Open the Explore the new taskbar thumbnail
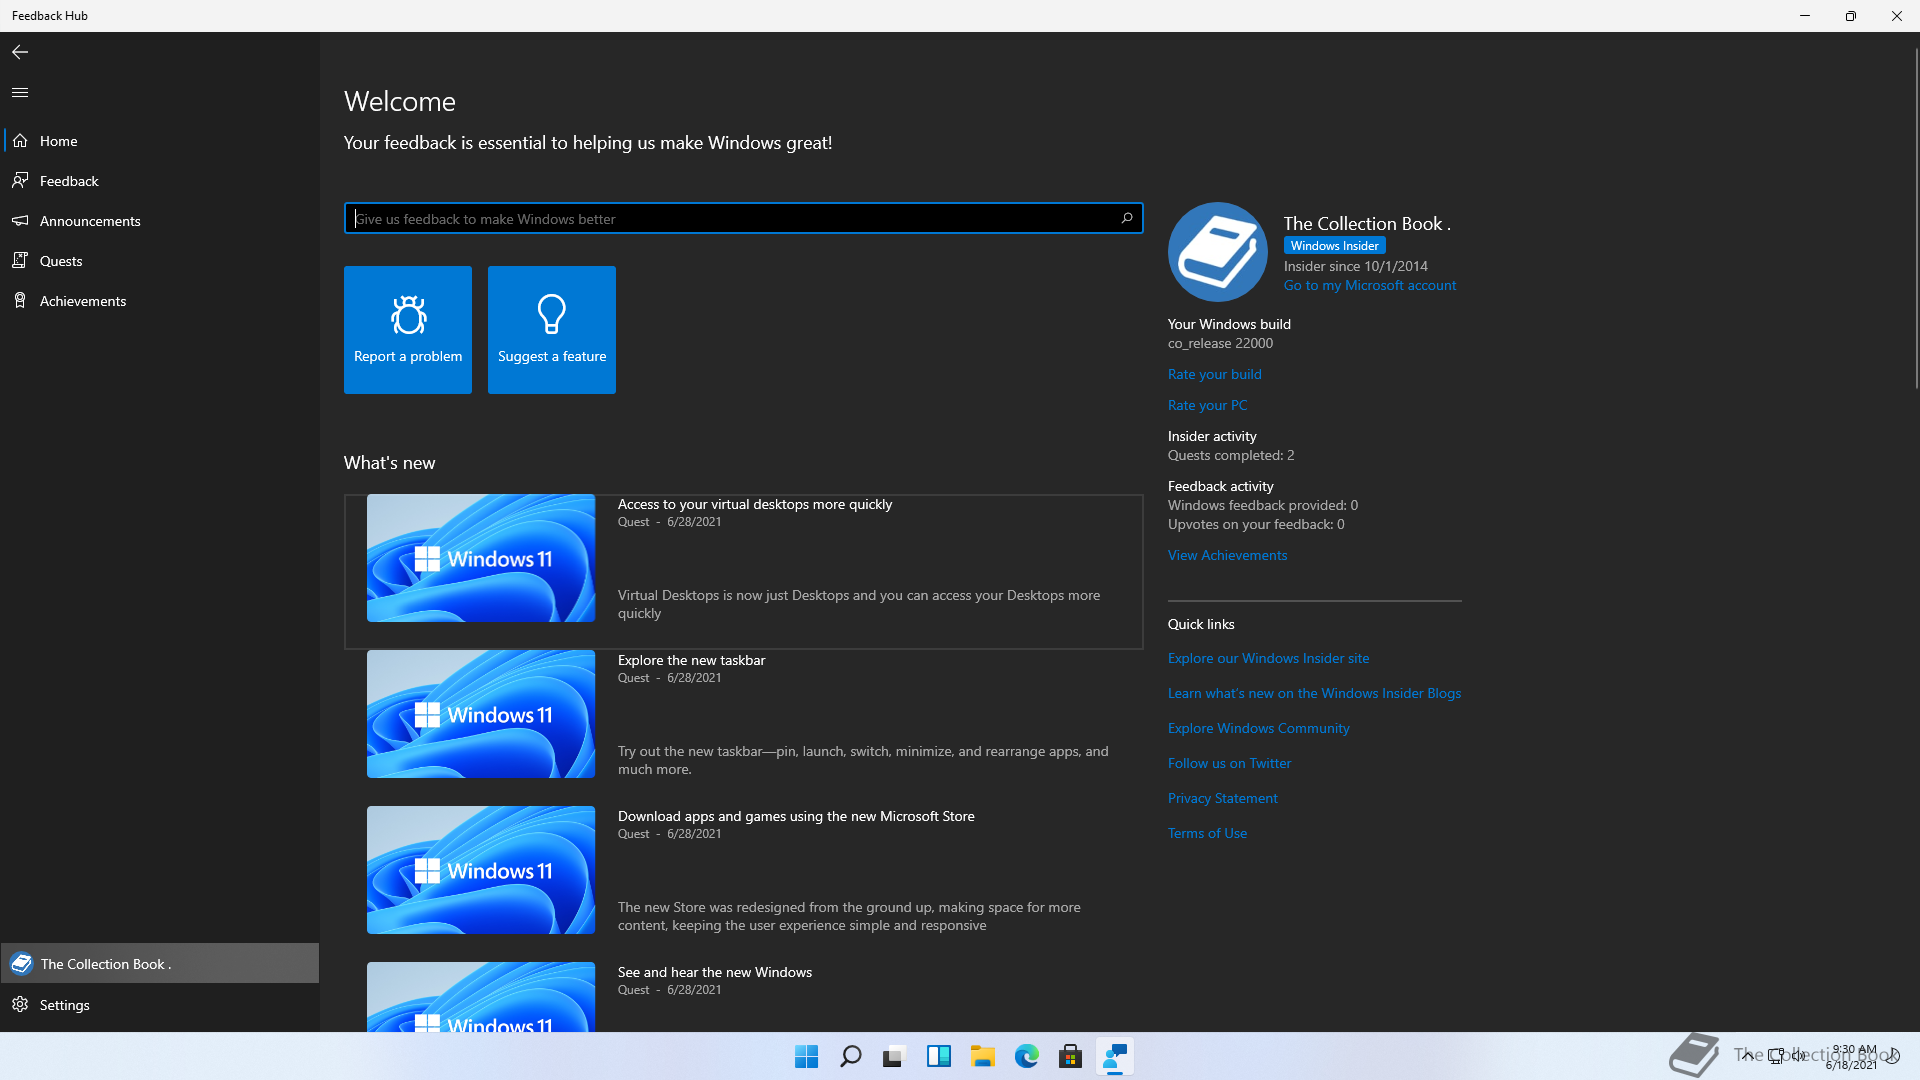This screenshot has width=1920, height=1080. (x=481, y=714)
